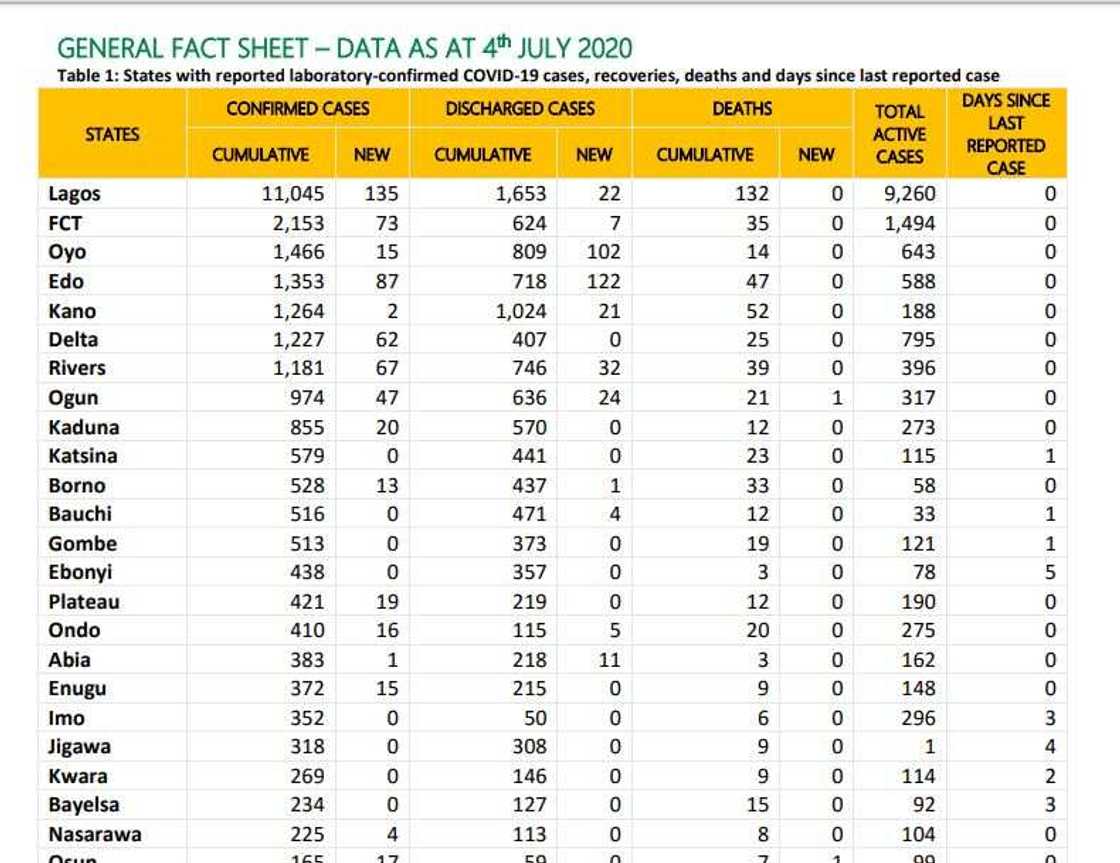Click Edo new discharged value 122

[x=603, y=282]
